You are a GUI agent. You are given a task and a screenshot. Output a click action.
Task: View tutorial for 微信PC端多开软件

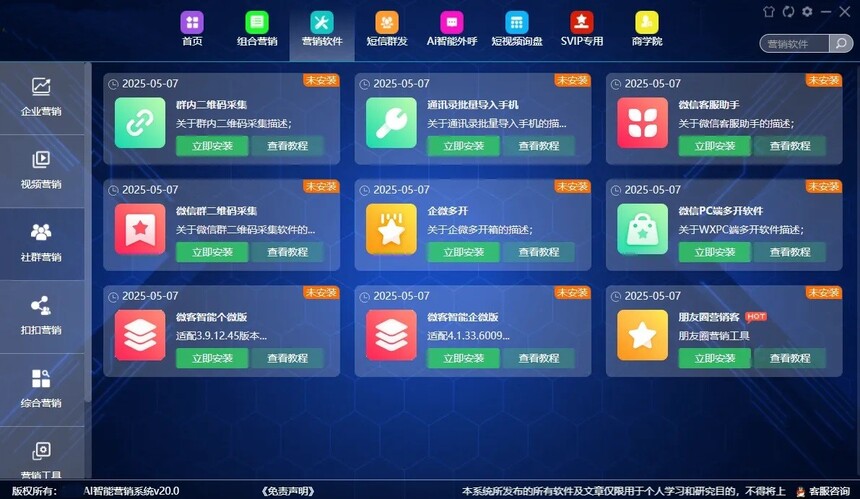pos(790,252)
